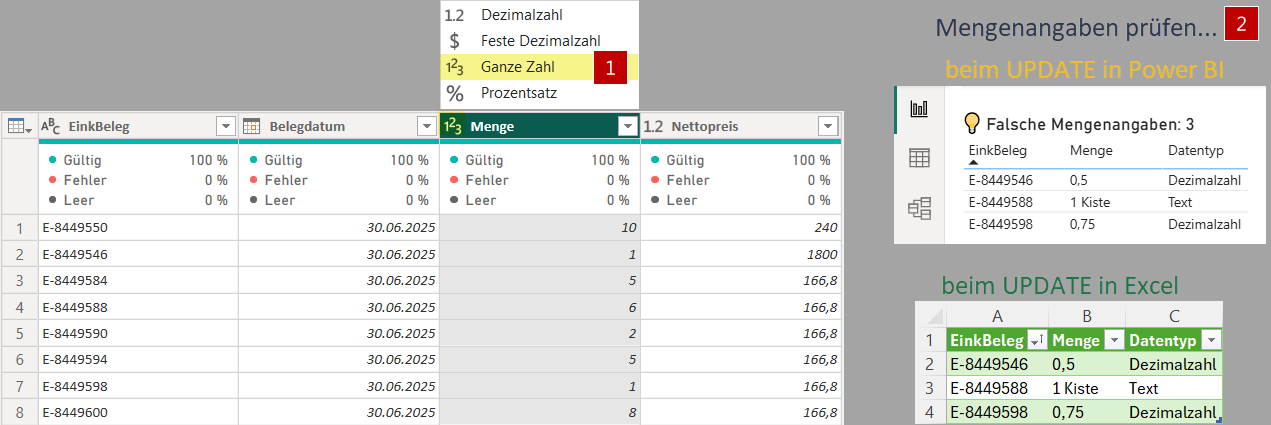Click the lightbulb icon beside Falsche Mengenangaben
Screen dimensions: 1271x425
point(970,123)
